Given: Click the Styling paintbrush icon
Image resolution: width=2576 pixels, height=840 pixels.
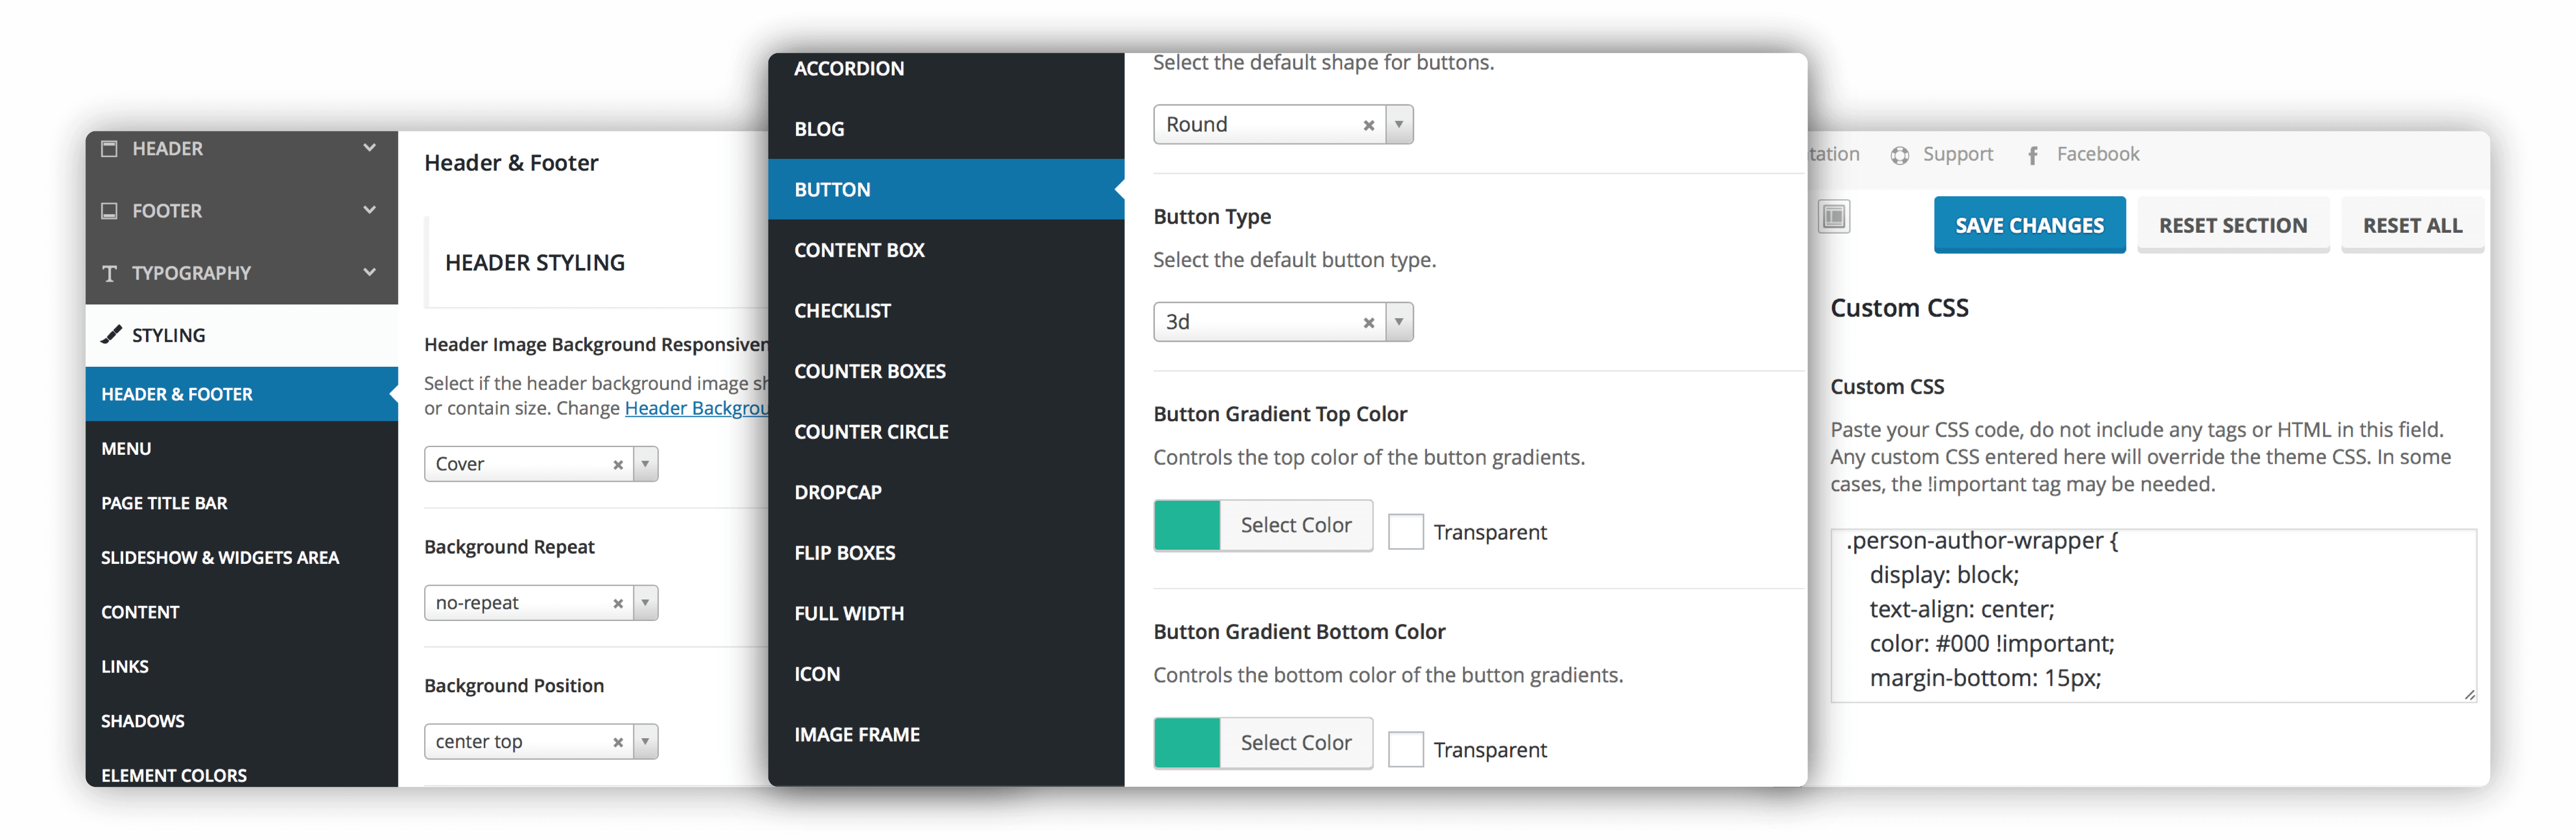Looking at the screenshot, I should [x=111, y=334].
